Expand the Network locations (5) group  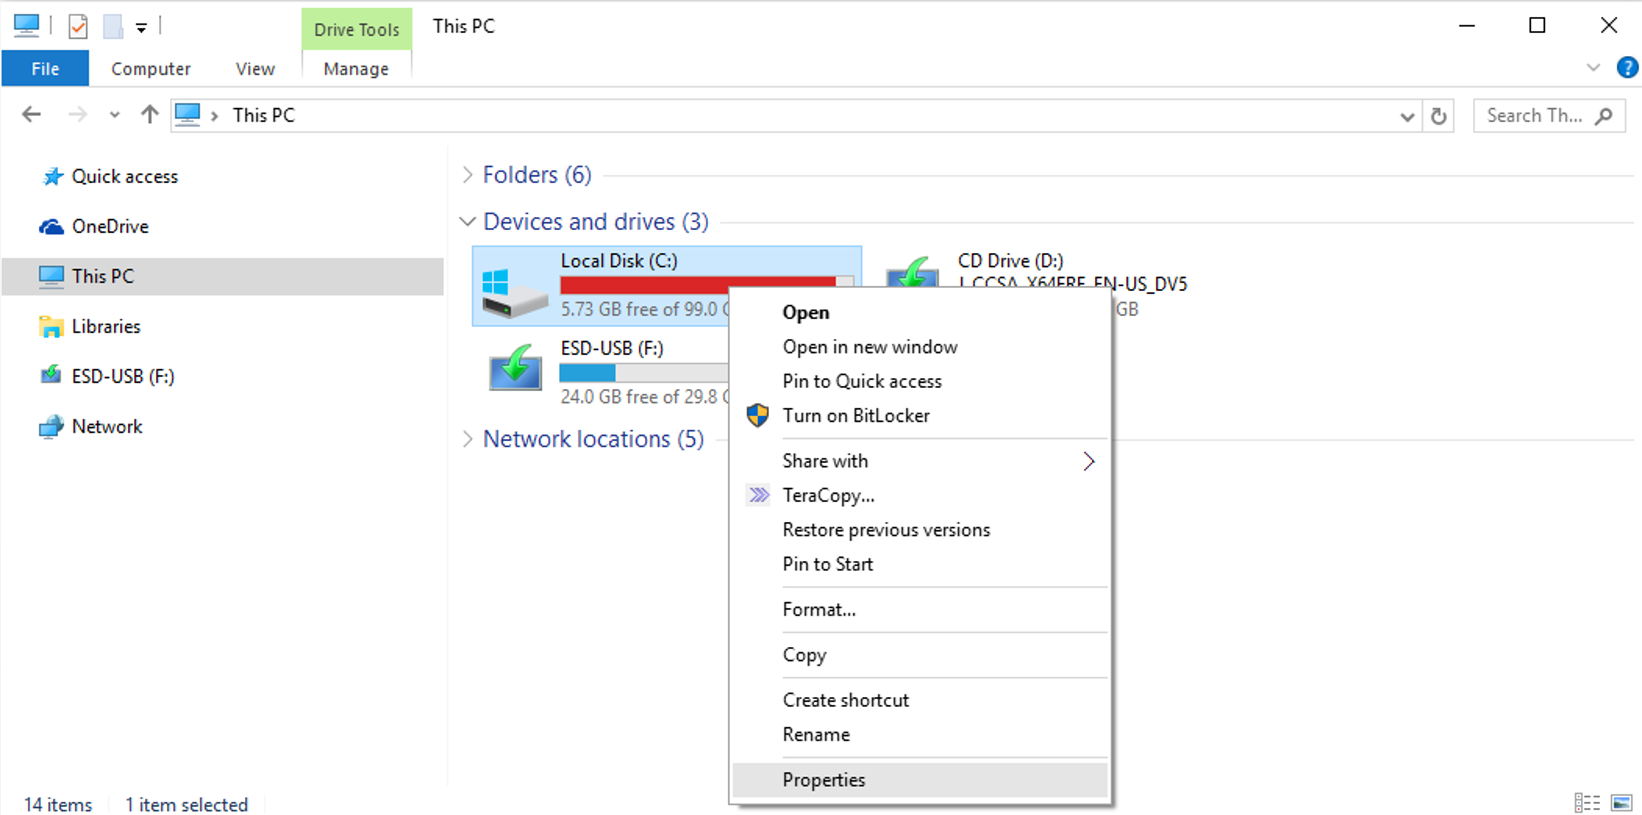(467, 439)
